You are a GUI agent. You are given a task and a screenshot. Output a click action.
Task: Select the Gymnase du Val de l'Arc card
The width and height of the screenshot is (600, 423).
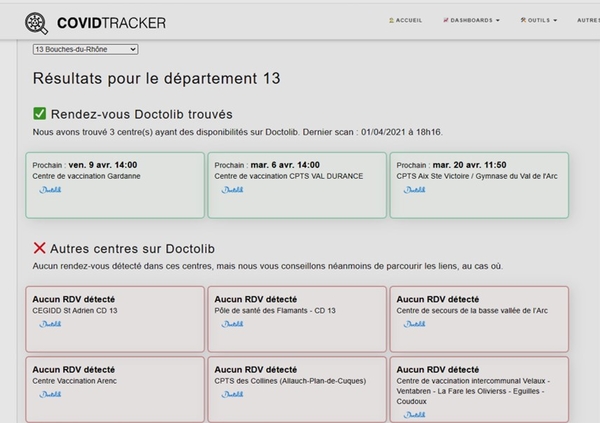click(479, 185)
